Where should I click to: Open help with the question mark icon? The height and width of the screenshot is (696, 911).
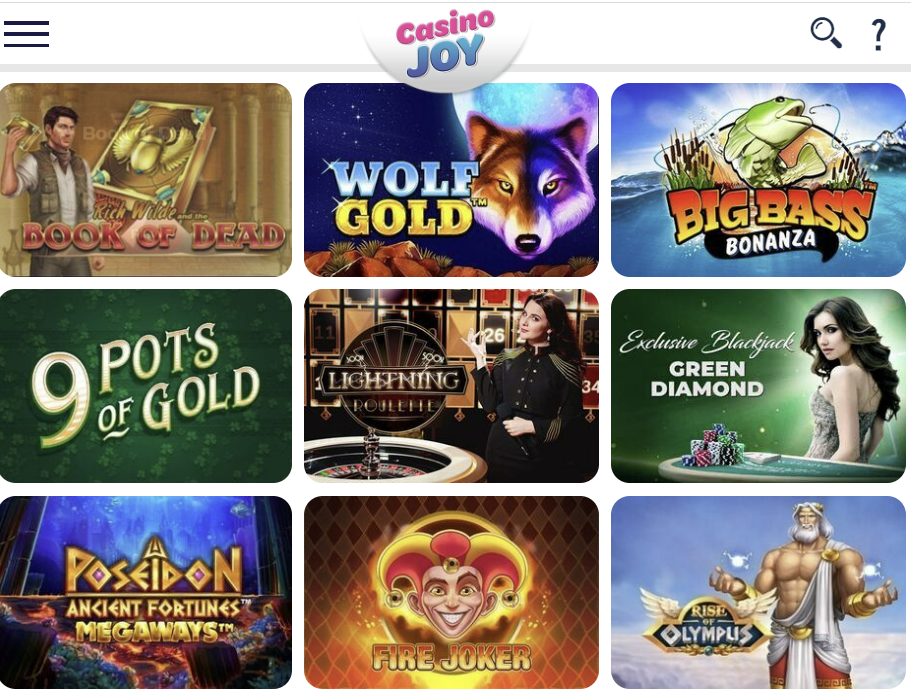(x=878, y=34)
